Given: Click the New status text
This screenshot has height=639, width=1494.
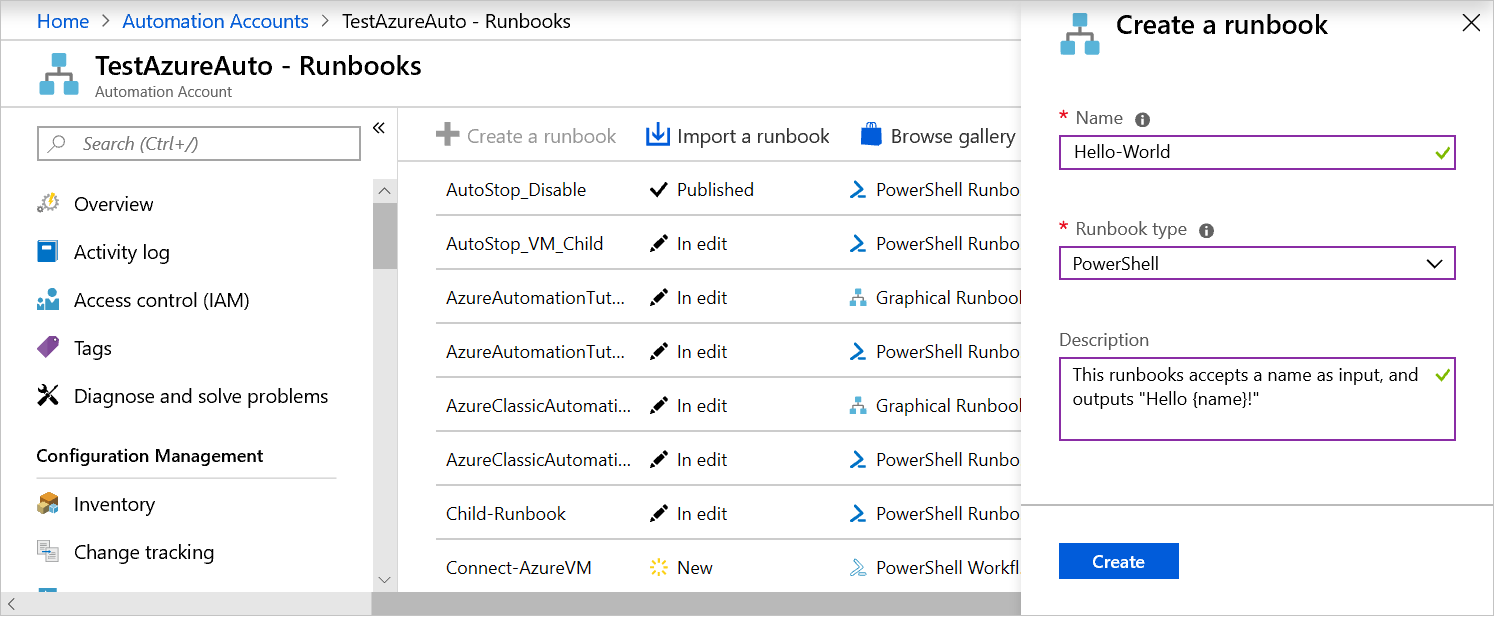Looking at the screenshot, I should click(x=695, y=568).
